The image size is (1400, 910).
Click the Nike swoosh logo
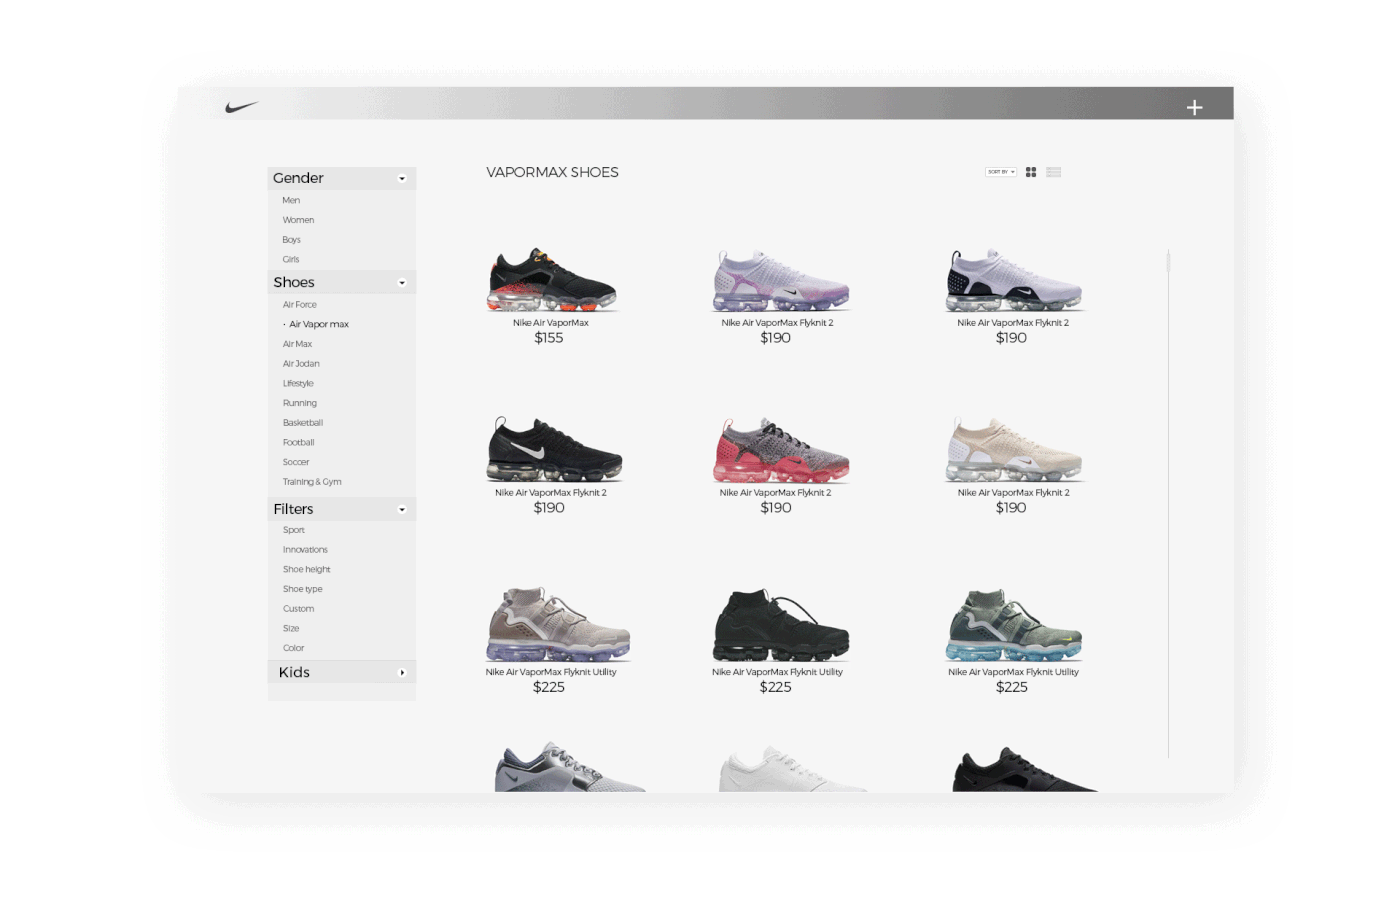tap(241, 107)
